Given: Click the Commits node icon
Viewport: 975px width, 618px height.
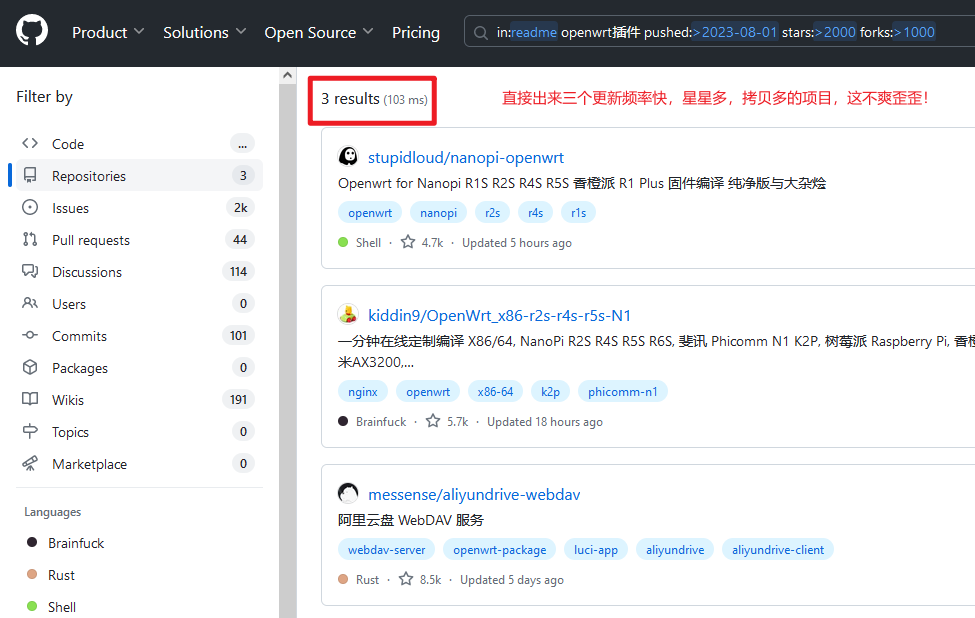Looking at the screenshot, I should (30, 335).
